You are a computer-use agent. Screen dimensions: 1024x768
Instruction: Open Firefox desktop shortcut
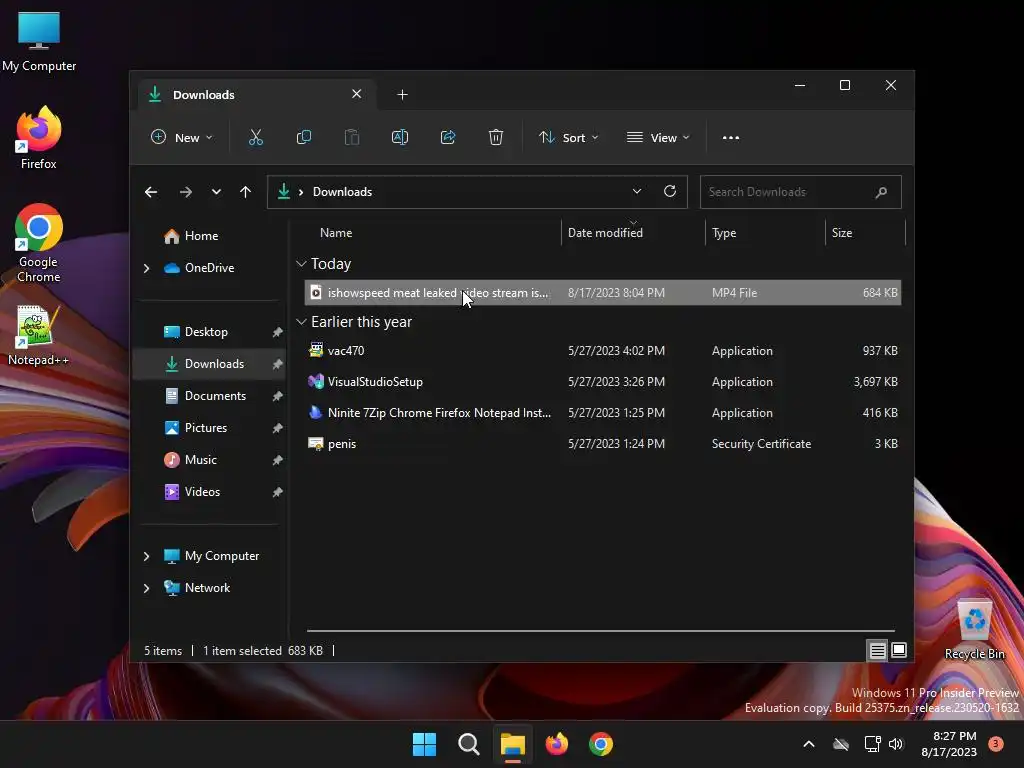[39, 138]
